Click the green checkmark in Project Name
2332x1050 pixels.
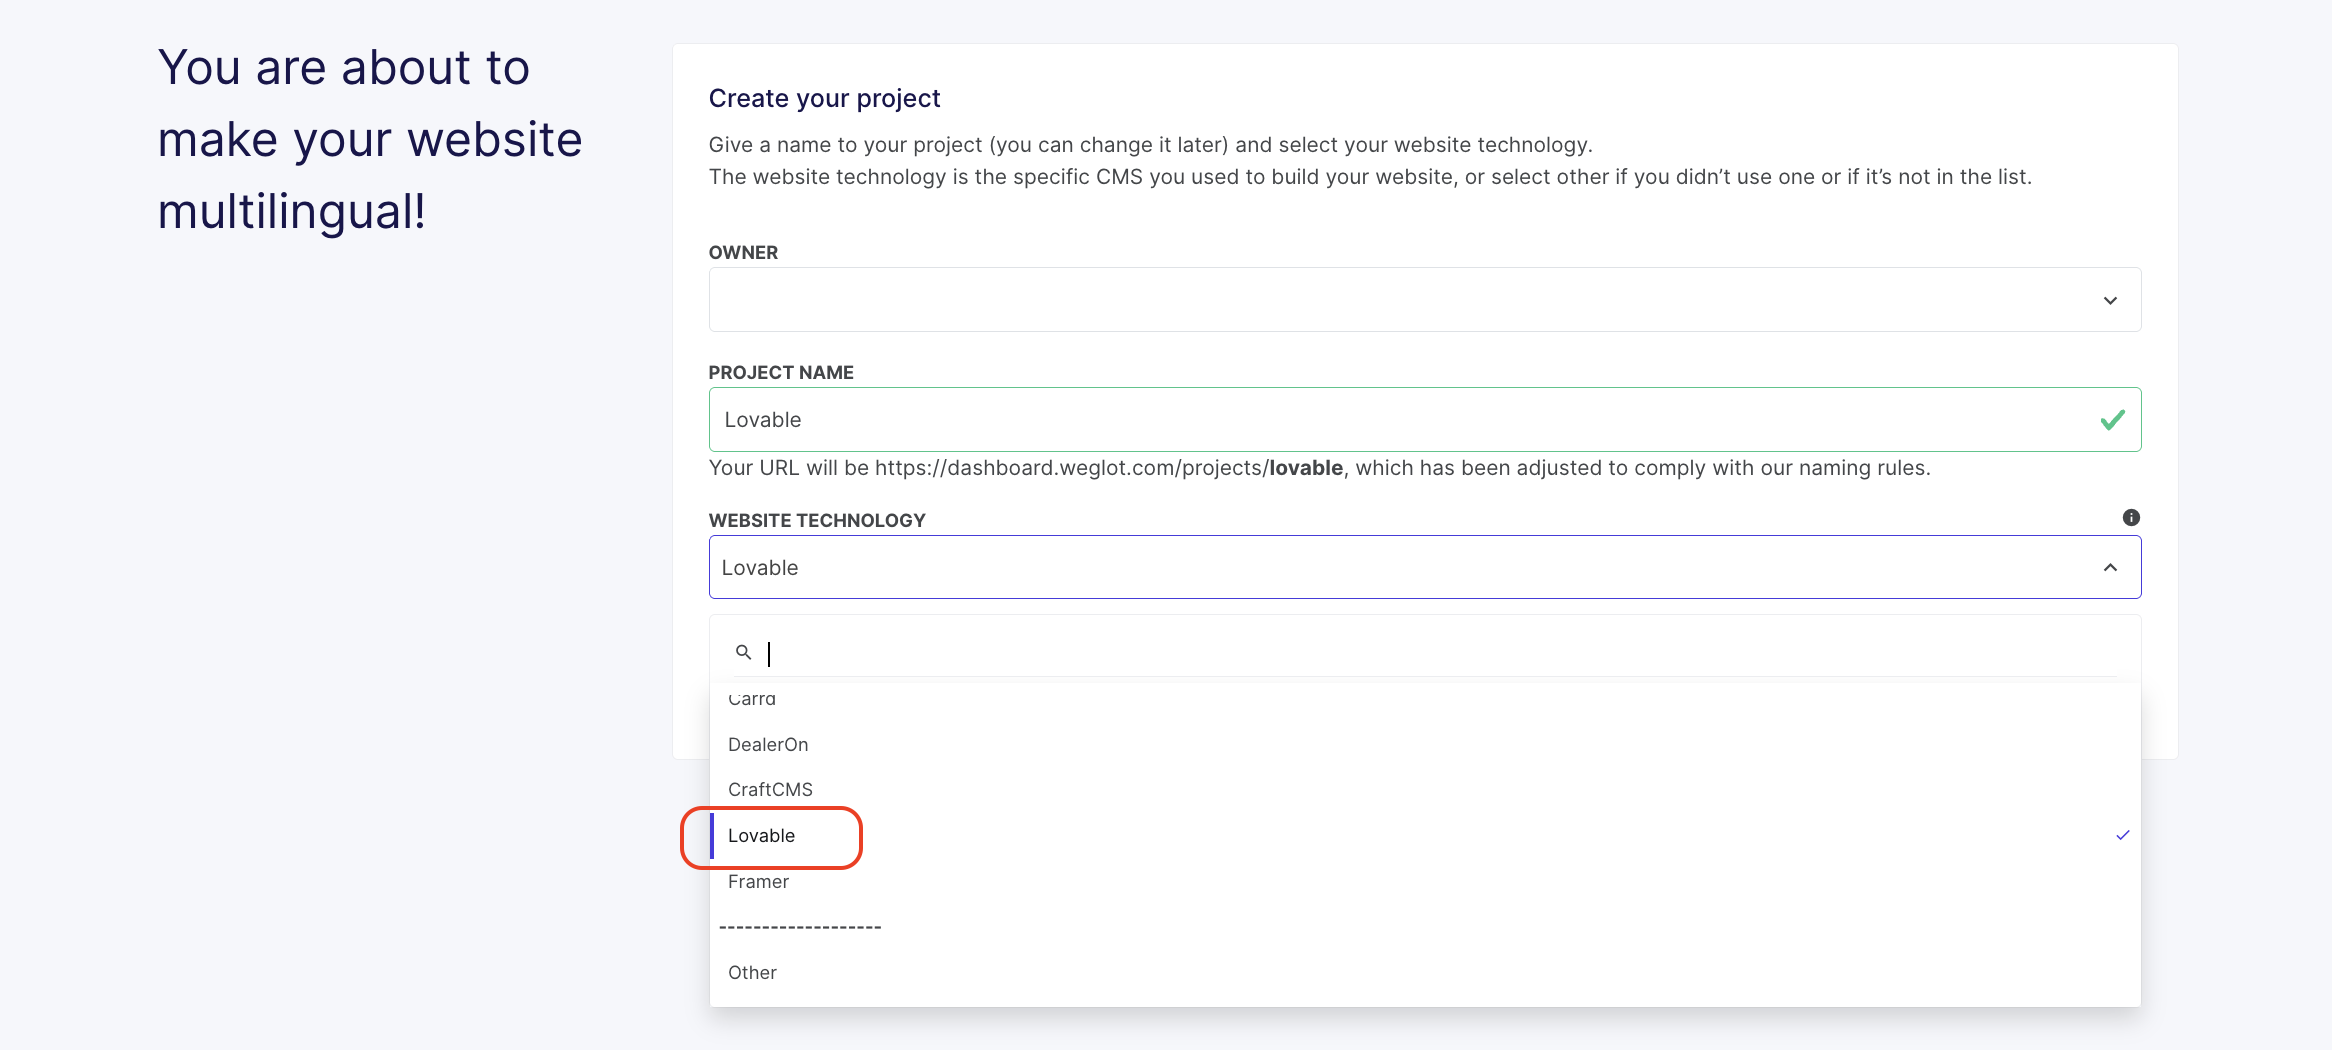pos(2112,420)
